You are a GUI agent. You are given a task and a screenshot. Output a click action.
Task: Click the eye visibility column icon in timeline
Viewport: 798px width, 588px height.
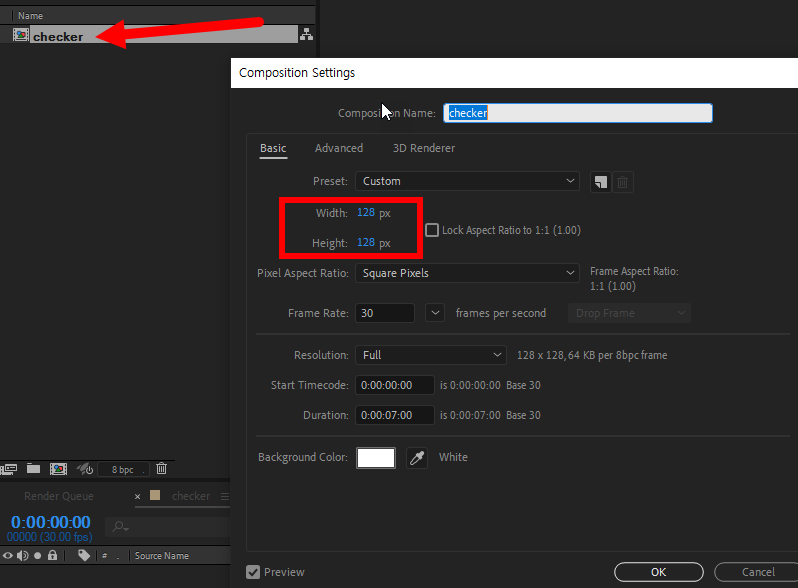click(x=8, y=556)
